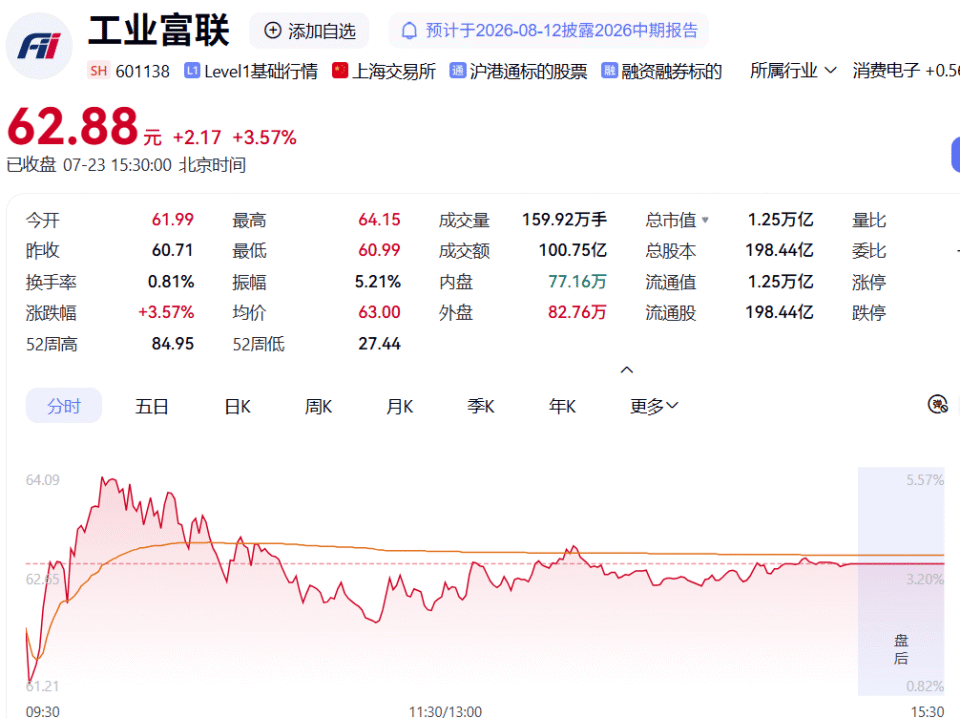Image resolution: width=960 pixels, height=718 pixels.
Task: Add stock via 添加自选 button
Action: coord(309,31)
